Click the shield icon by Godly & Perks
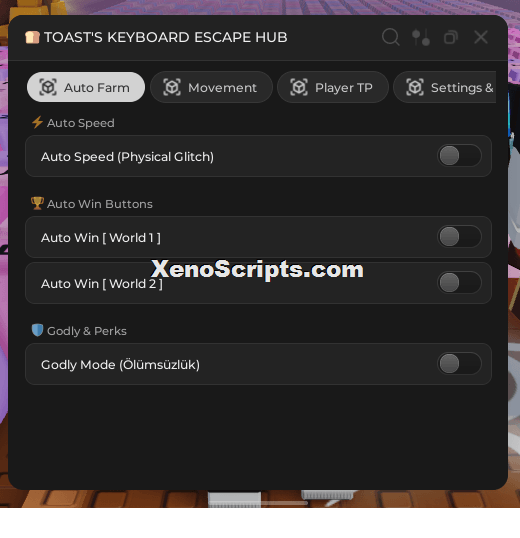Screen dimensions: 520x538 37,330
